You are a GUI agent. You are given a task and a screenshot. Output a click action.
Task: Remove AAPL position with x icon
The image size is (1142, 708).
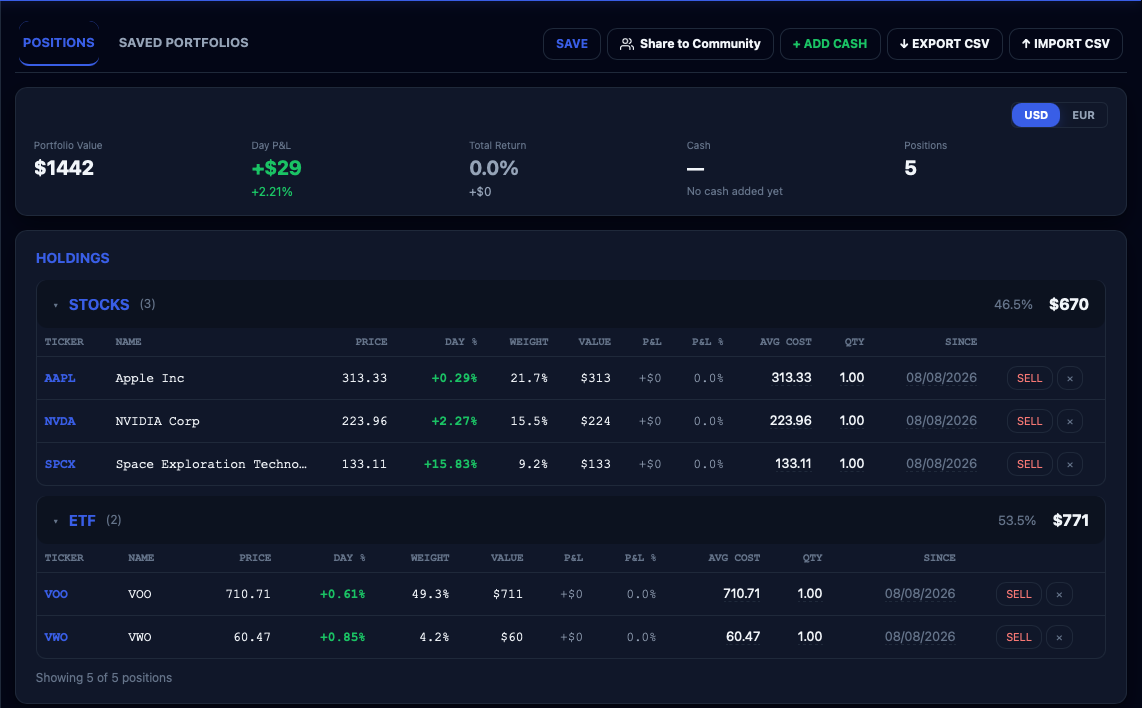pos(1069,378)
